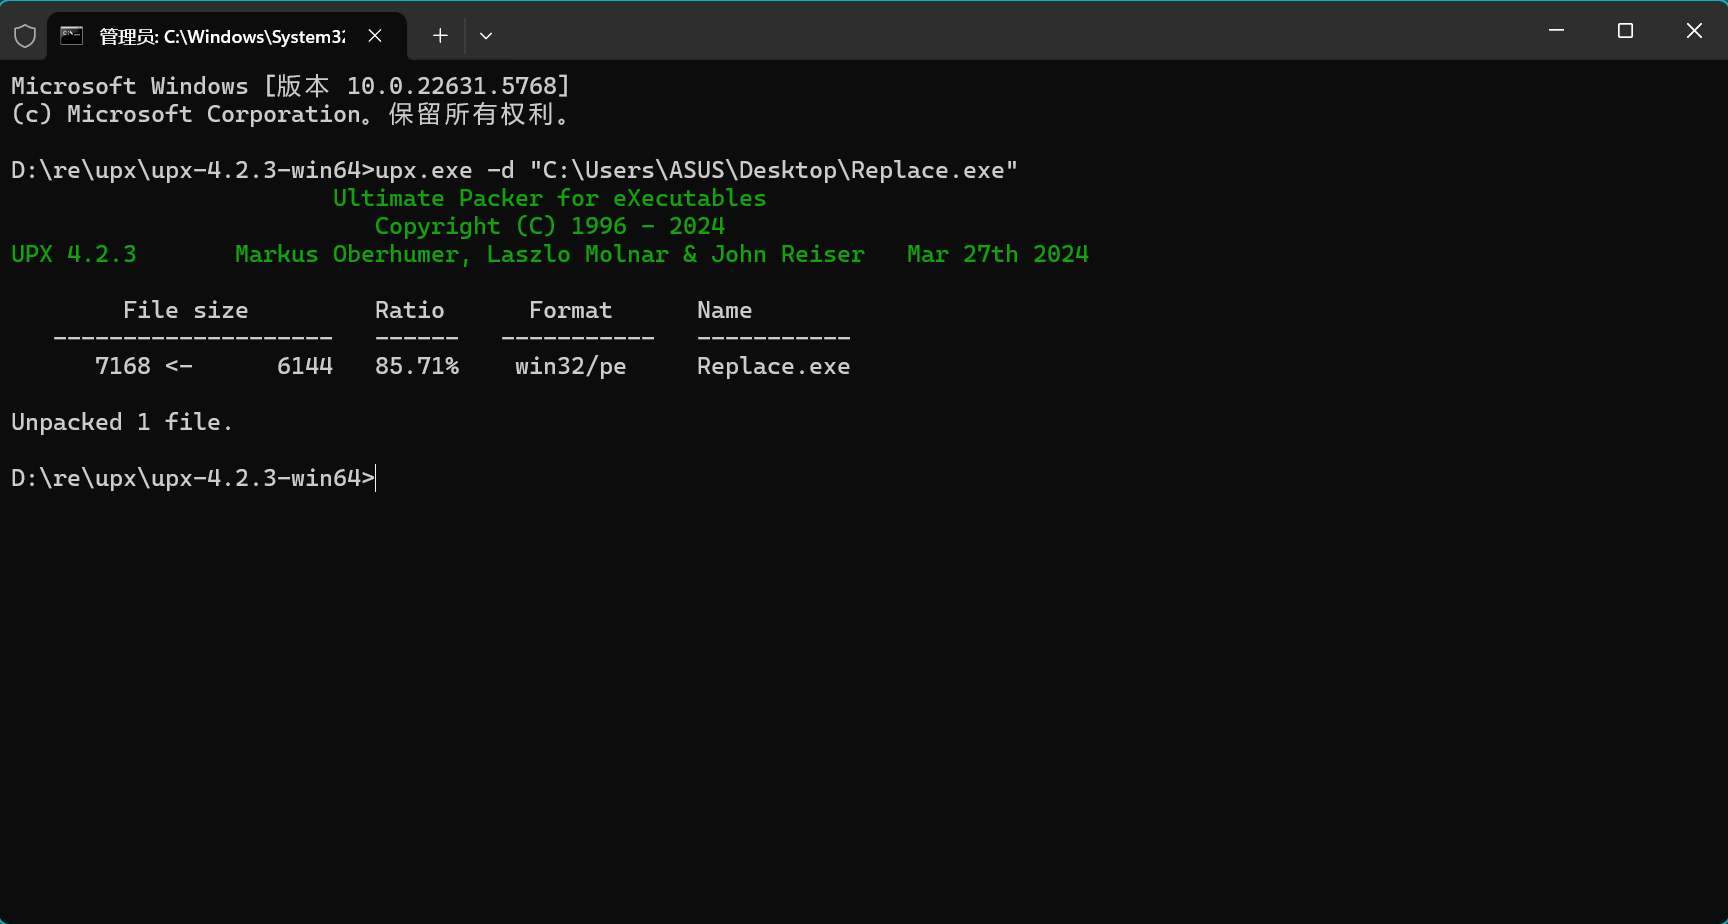Minimize the terminal window

1556,31
